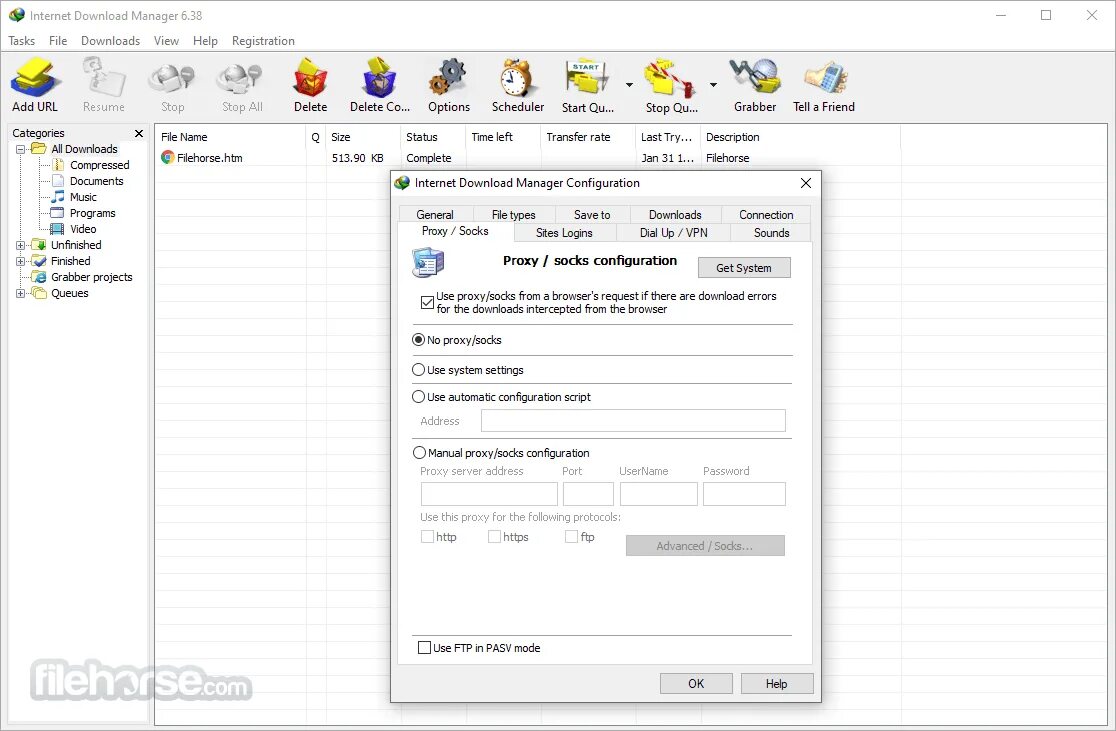Enable Use FTP in PASV mode

coord(424,648)
